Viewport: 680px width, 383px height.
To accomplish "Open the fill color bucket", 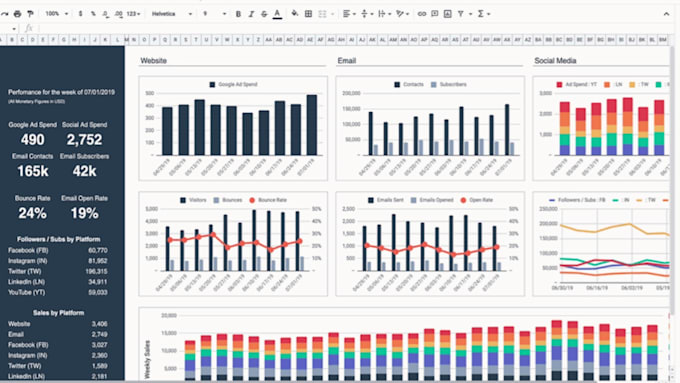I will pos(295,14).
